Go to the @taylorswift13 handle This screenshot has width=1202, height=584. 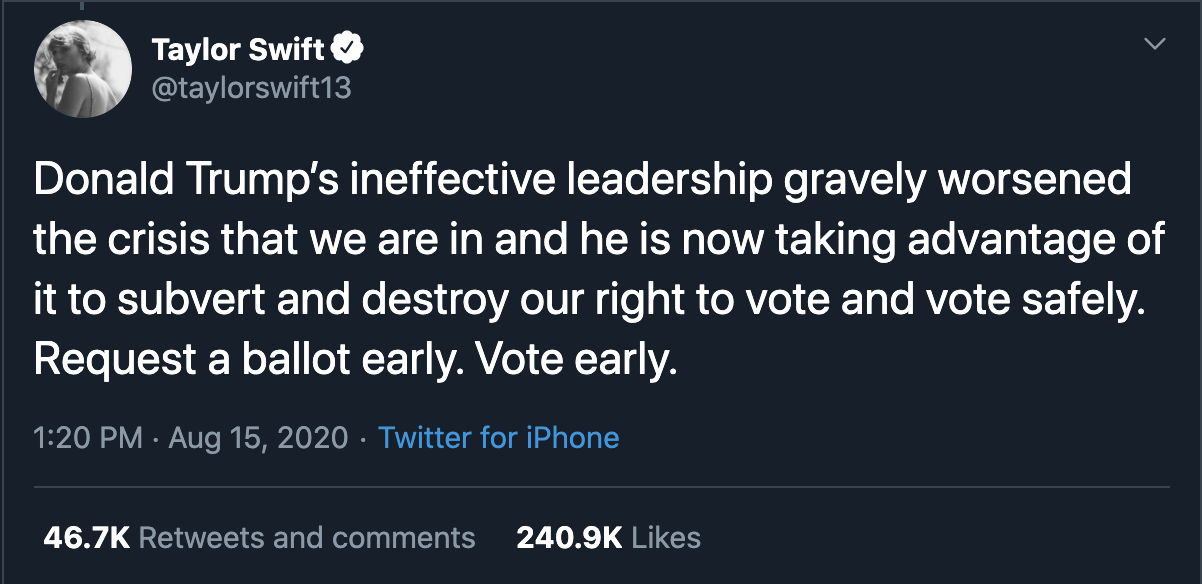[251, 88]
